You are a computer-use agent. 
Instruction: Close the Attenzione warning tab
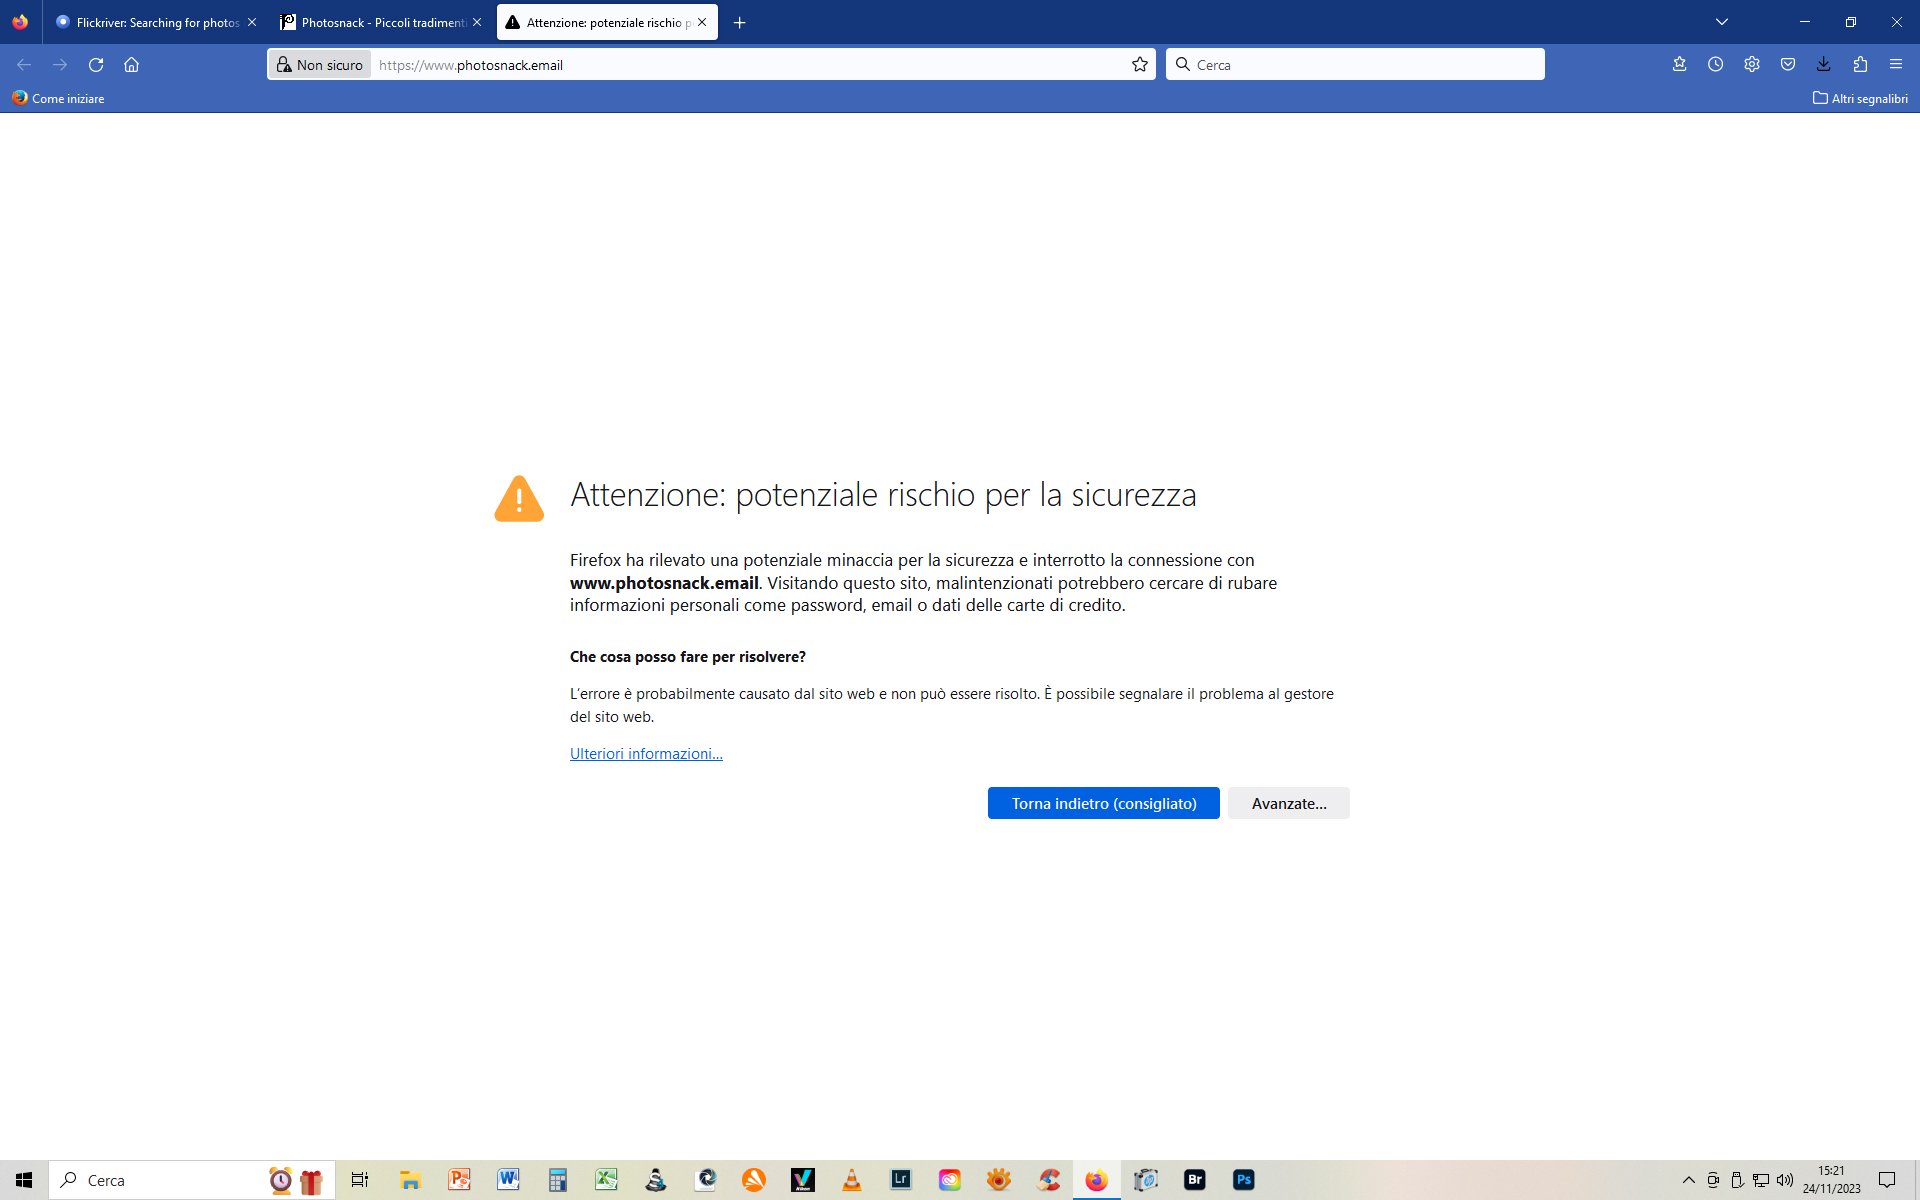pyautogui.click(x=702, y=22)
